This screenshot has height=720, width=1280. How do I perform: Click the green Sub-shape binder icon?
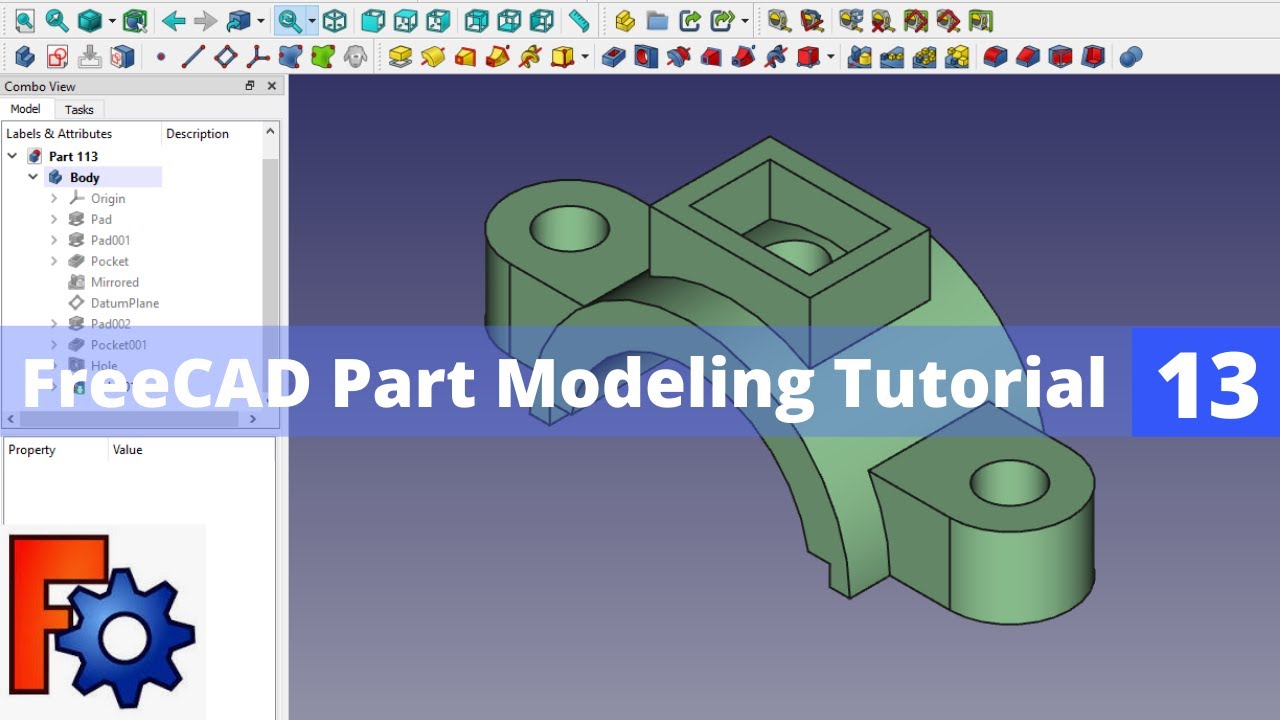pyautogui.click(x=322, y=57)
